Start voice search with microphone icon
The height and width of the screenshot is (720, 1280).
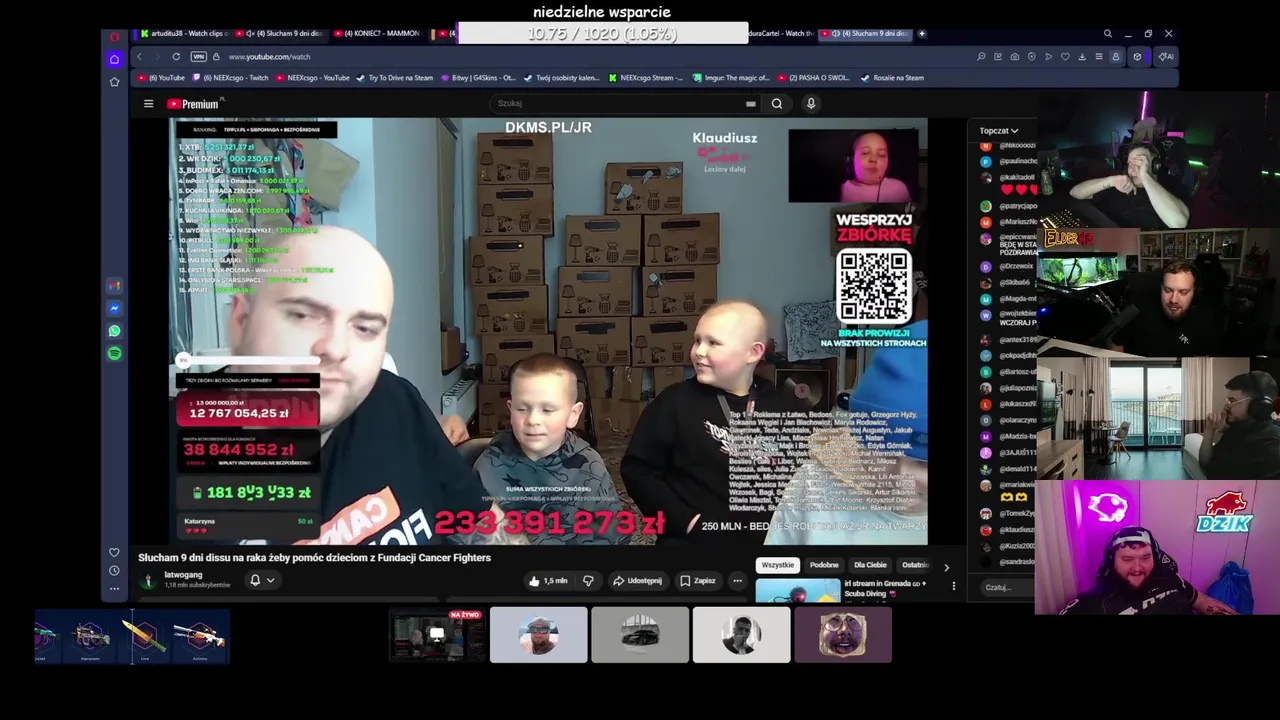point(811,103)
